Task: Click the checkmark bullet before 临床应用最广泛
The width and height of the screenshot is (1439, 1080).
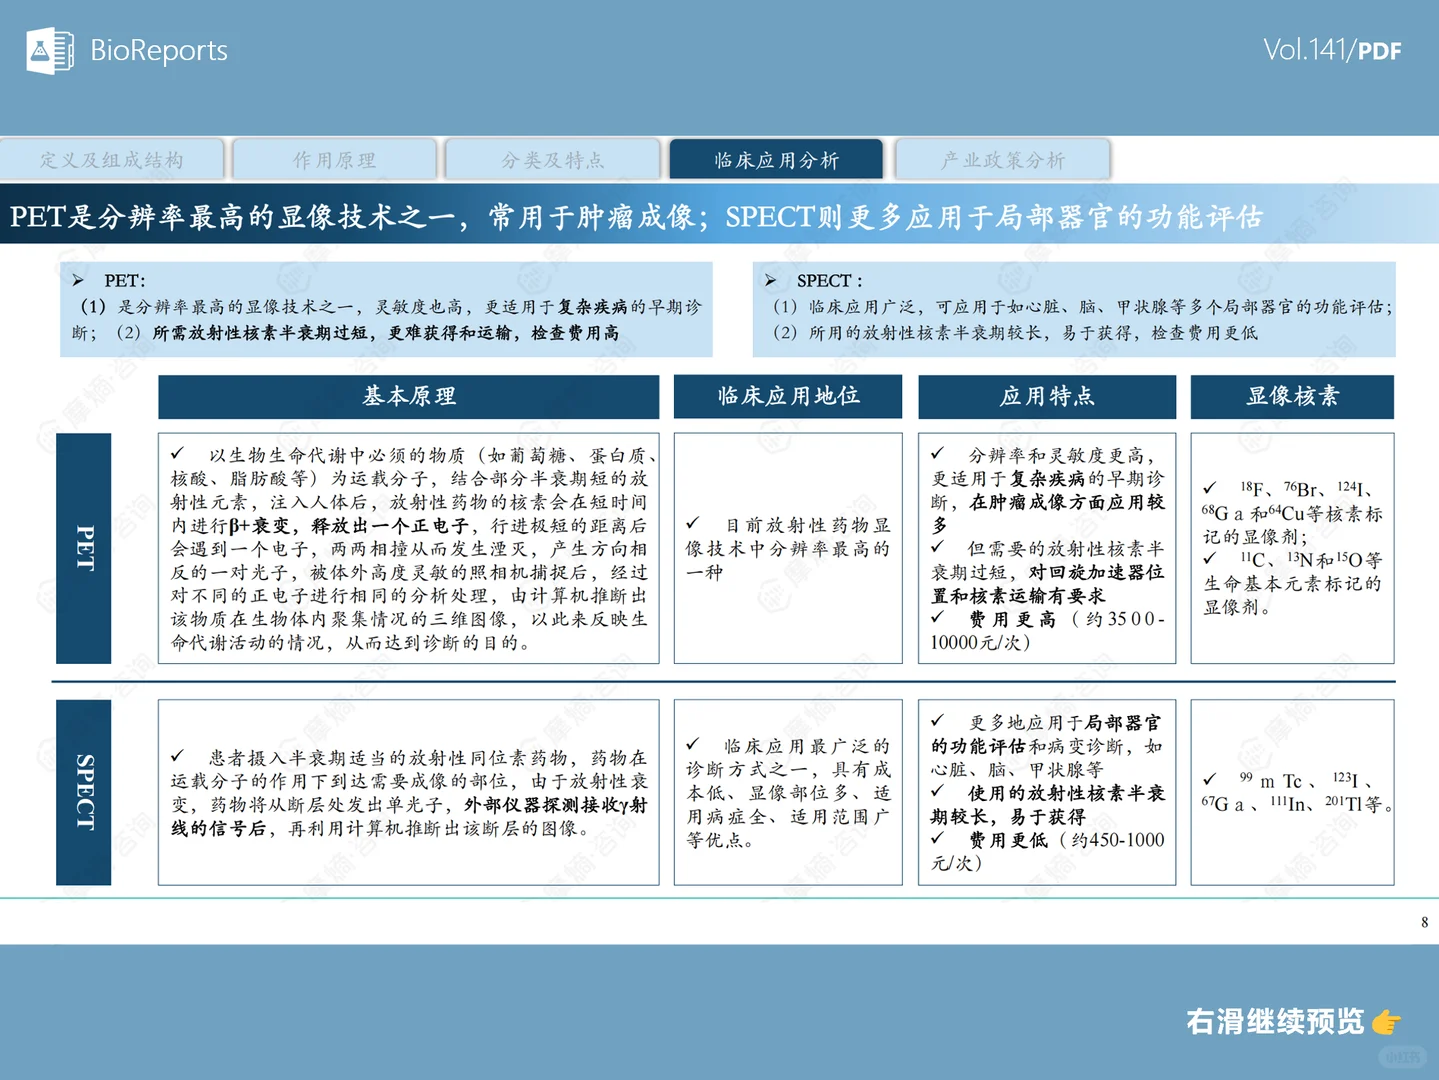Action: tap(694, 745)
